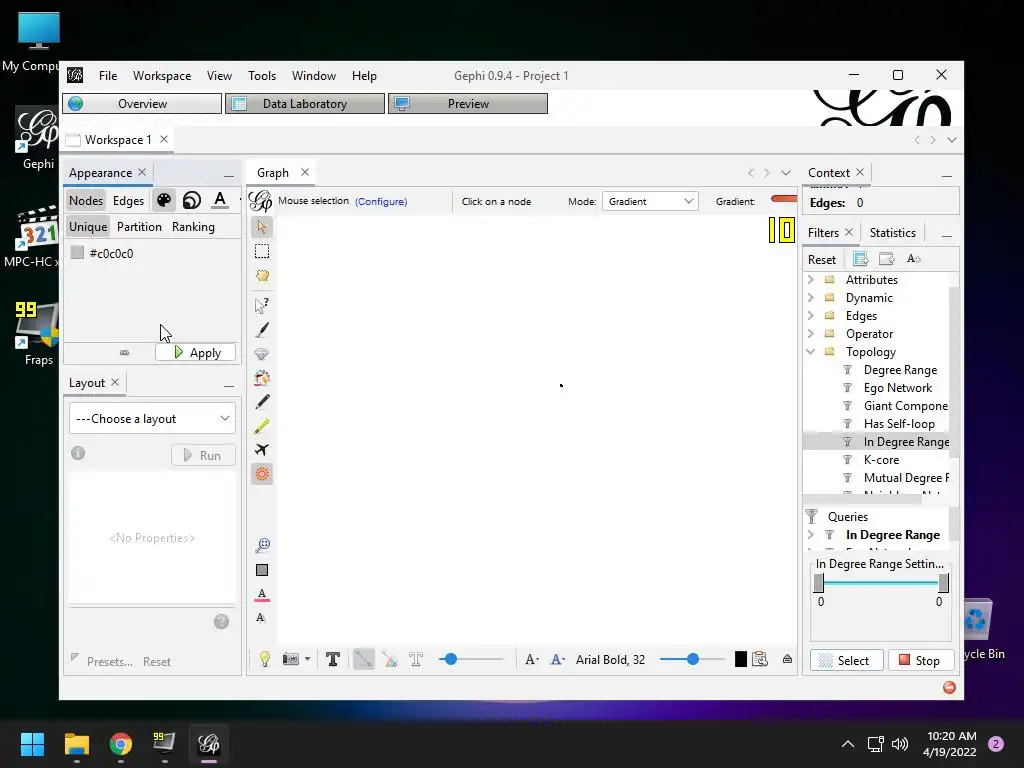Click the Configure link for mouse selection
1024x768 pixels.
click(381, 201)
